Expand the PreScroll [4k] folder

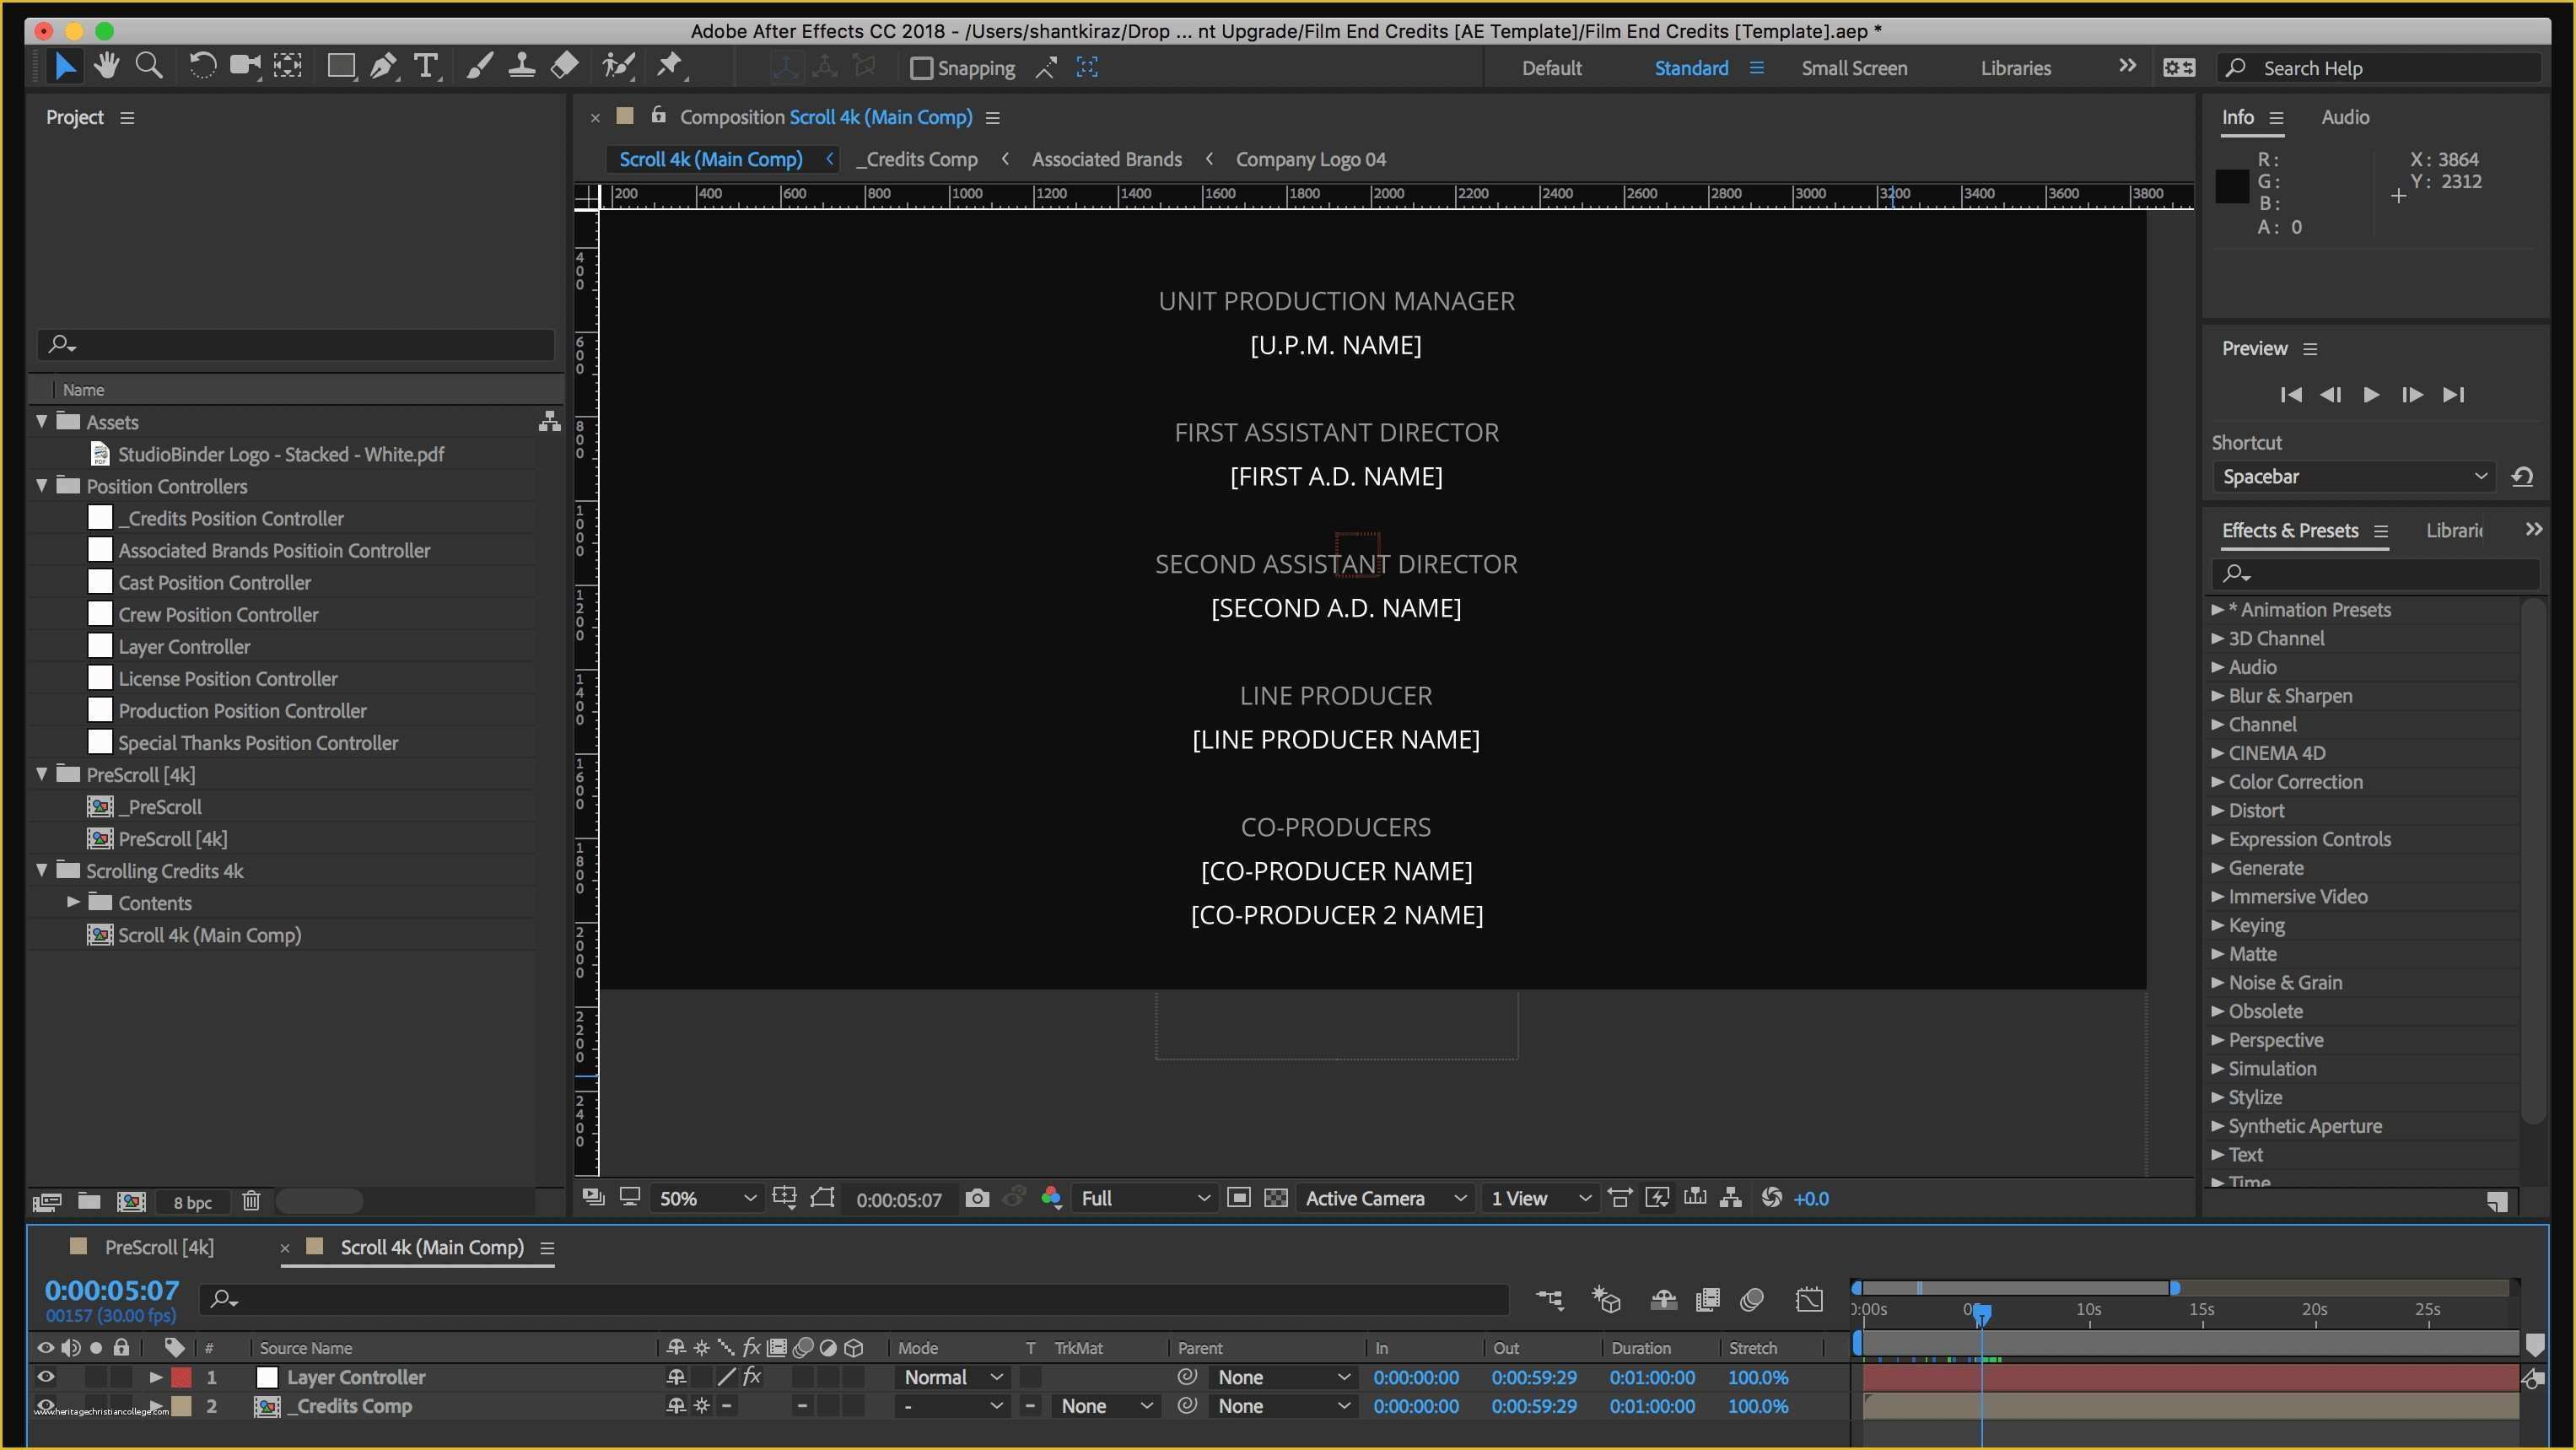pyautogui.click(x=40, y=773)
